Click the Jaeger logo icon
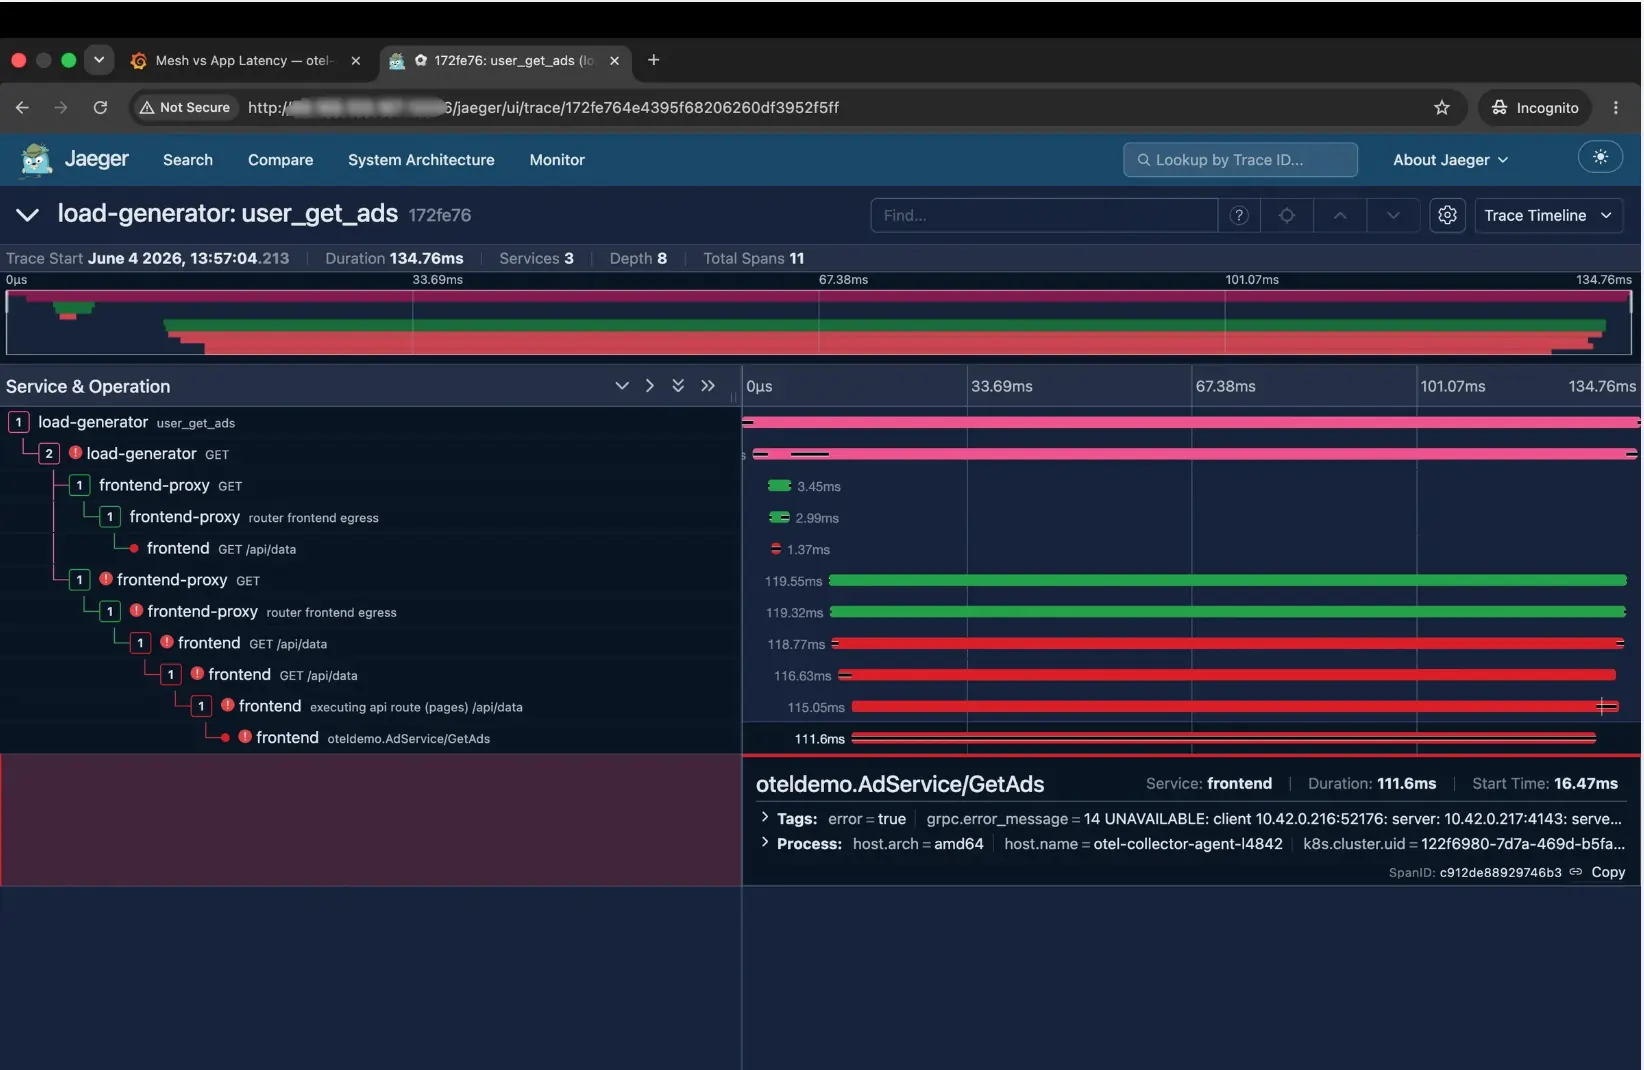The width and height of the screenshot is (1644, 1070). [x=36, y=160]
